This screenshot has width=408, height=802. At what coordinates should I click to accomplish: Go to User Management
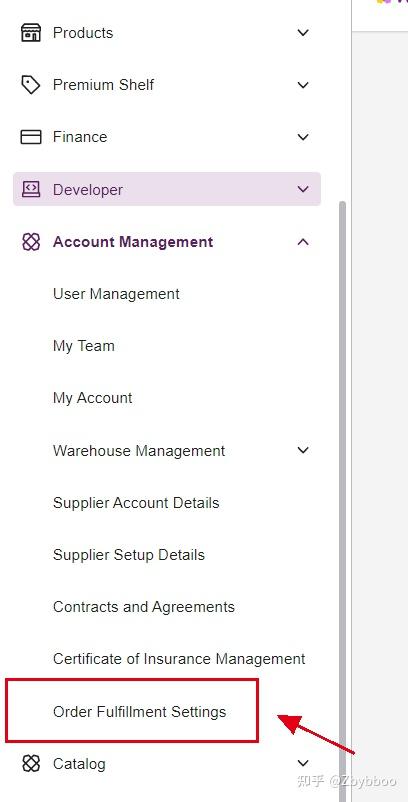coord(116,294)
